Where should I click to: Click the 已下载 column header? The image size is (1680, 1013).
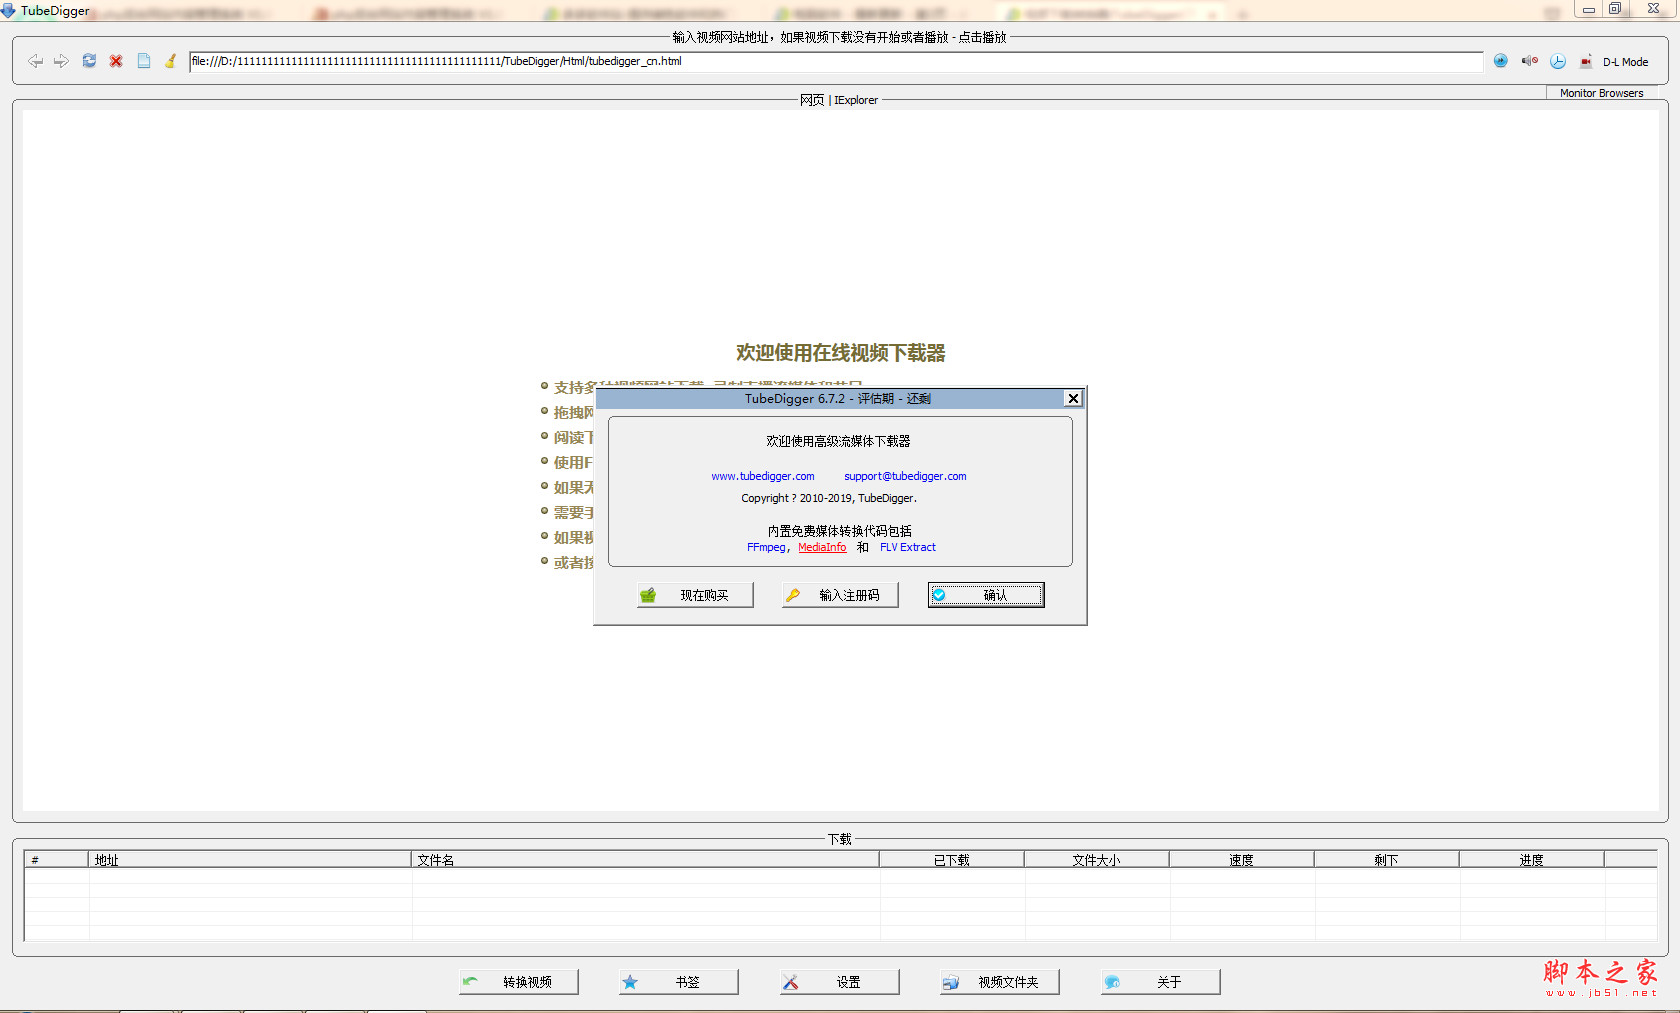pos(952,859)
